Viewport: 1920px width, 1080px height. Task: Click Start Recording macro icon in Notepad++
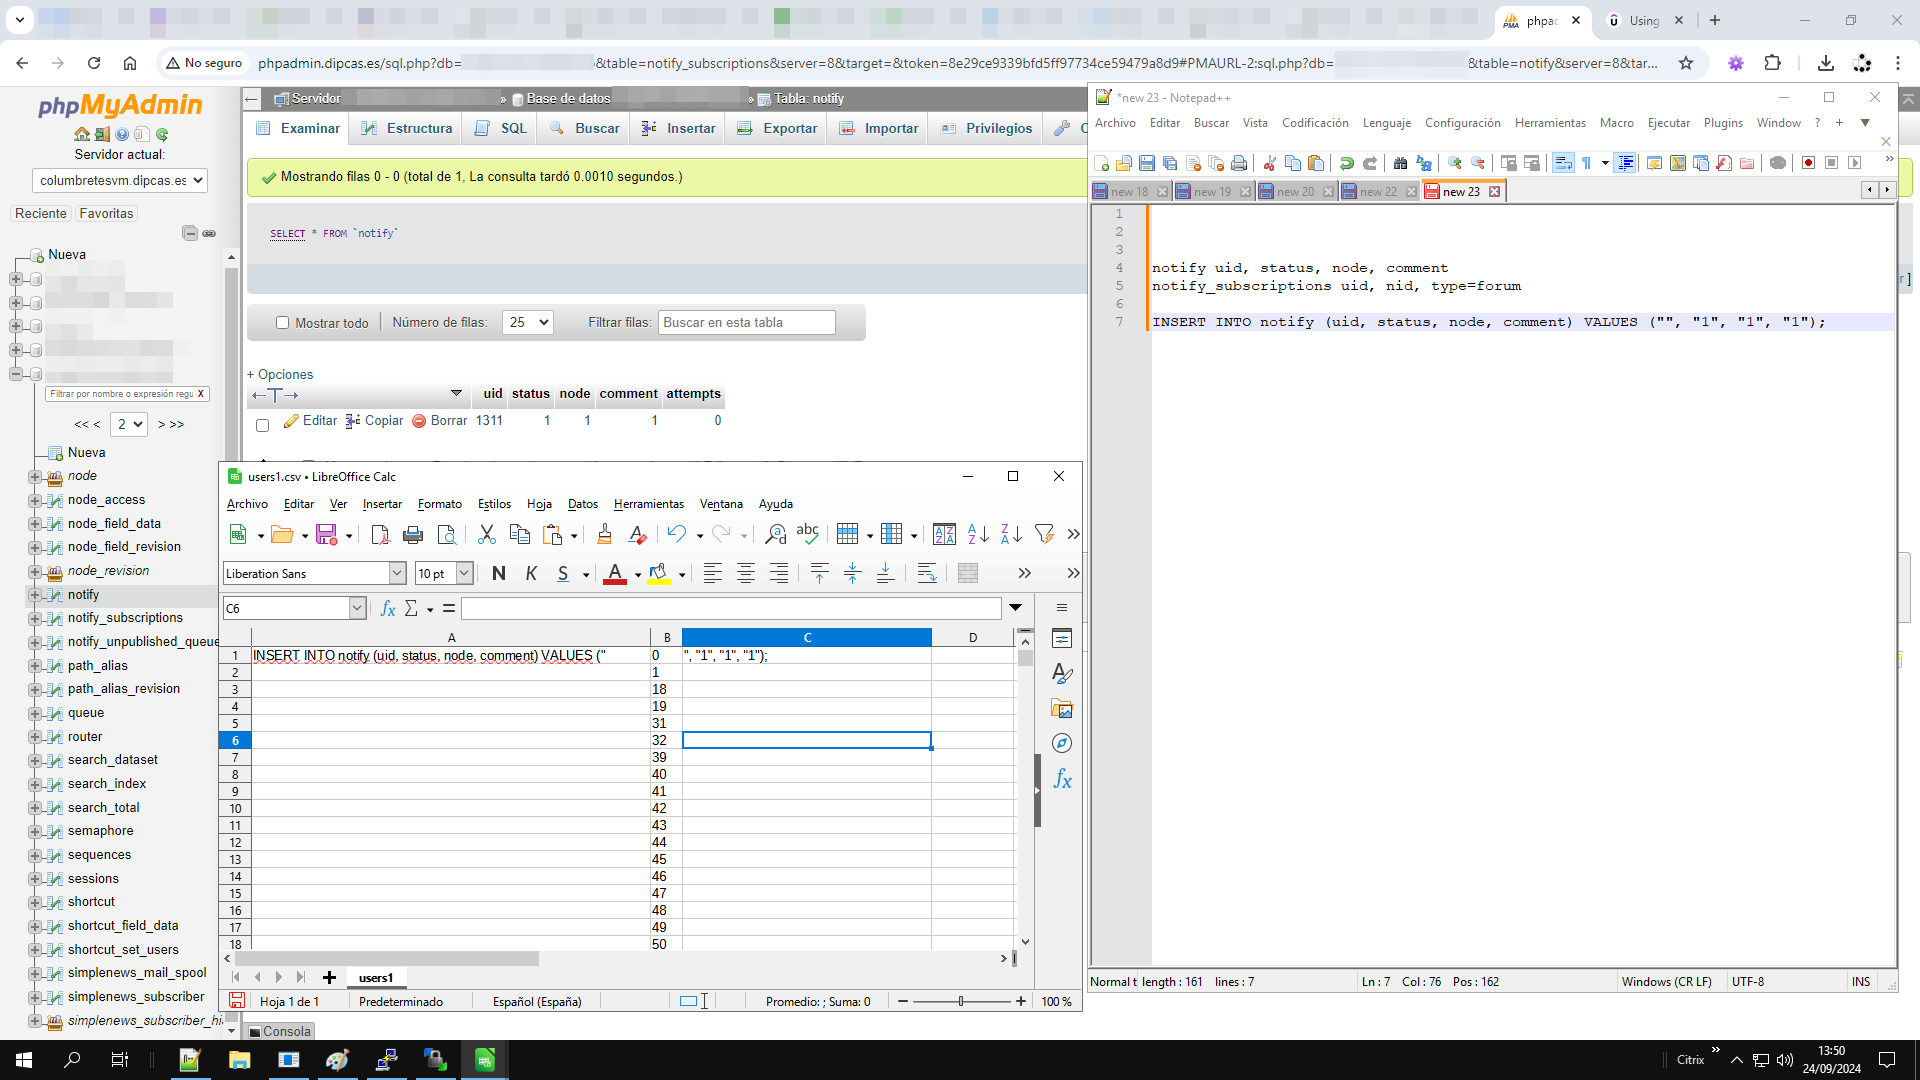click(x=1808, y=163)
